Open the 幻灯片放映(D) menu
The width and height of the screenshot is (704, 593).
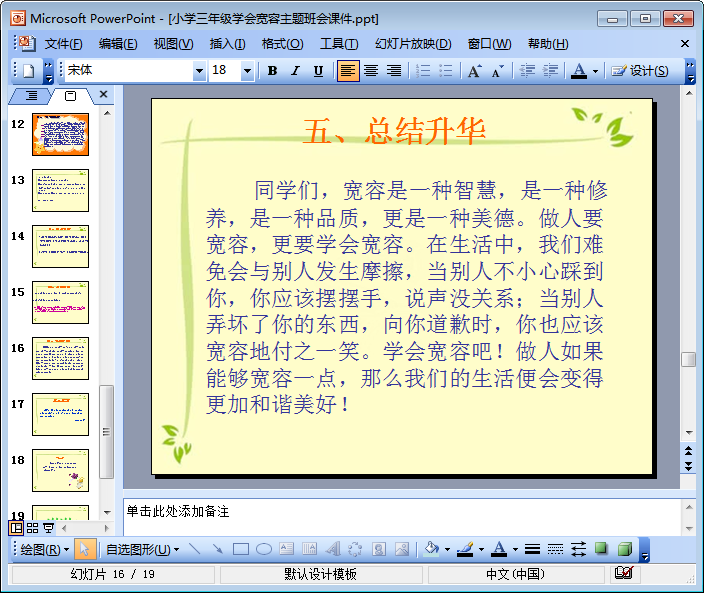click(413, 44)
